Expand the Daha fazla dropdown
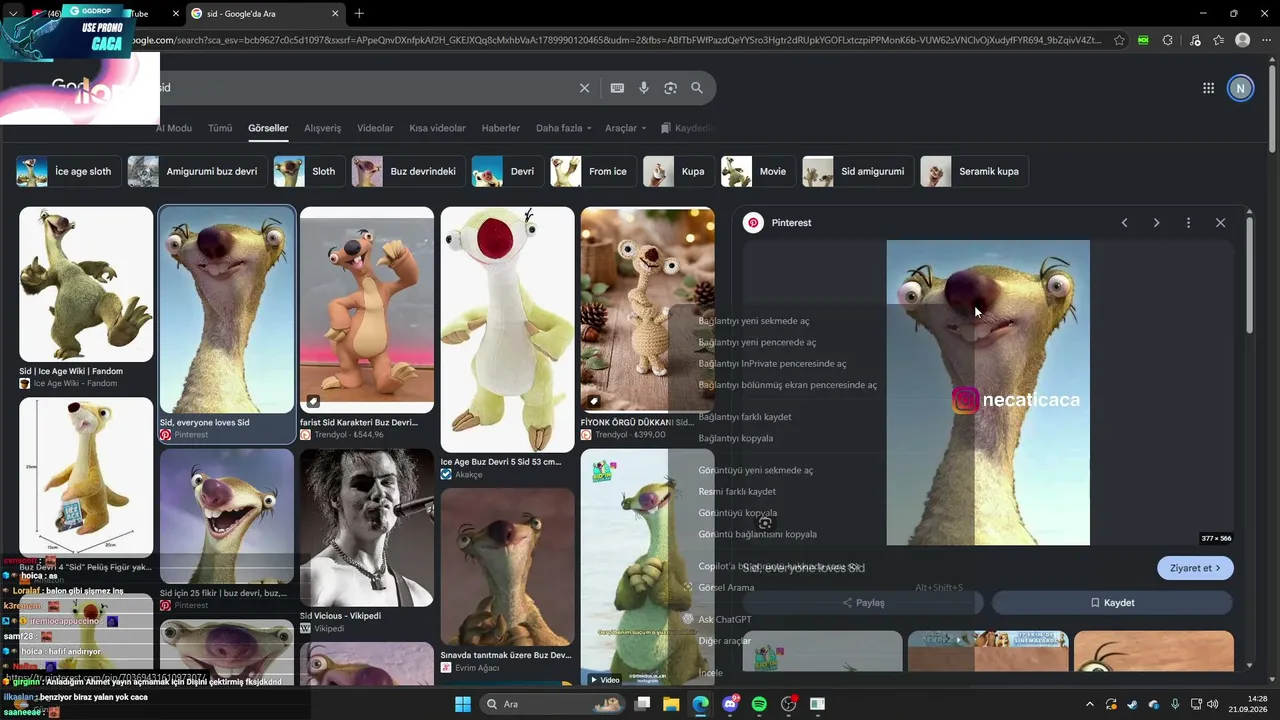Viewport: 1280px width, 720px height. point(563,128)
